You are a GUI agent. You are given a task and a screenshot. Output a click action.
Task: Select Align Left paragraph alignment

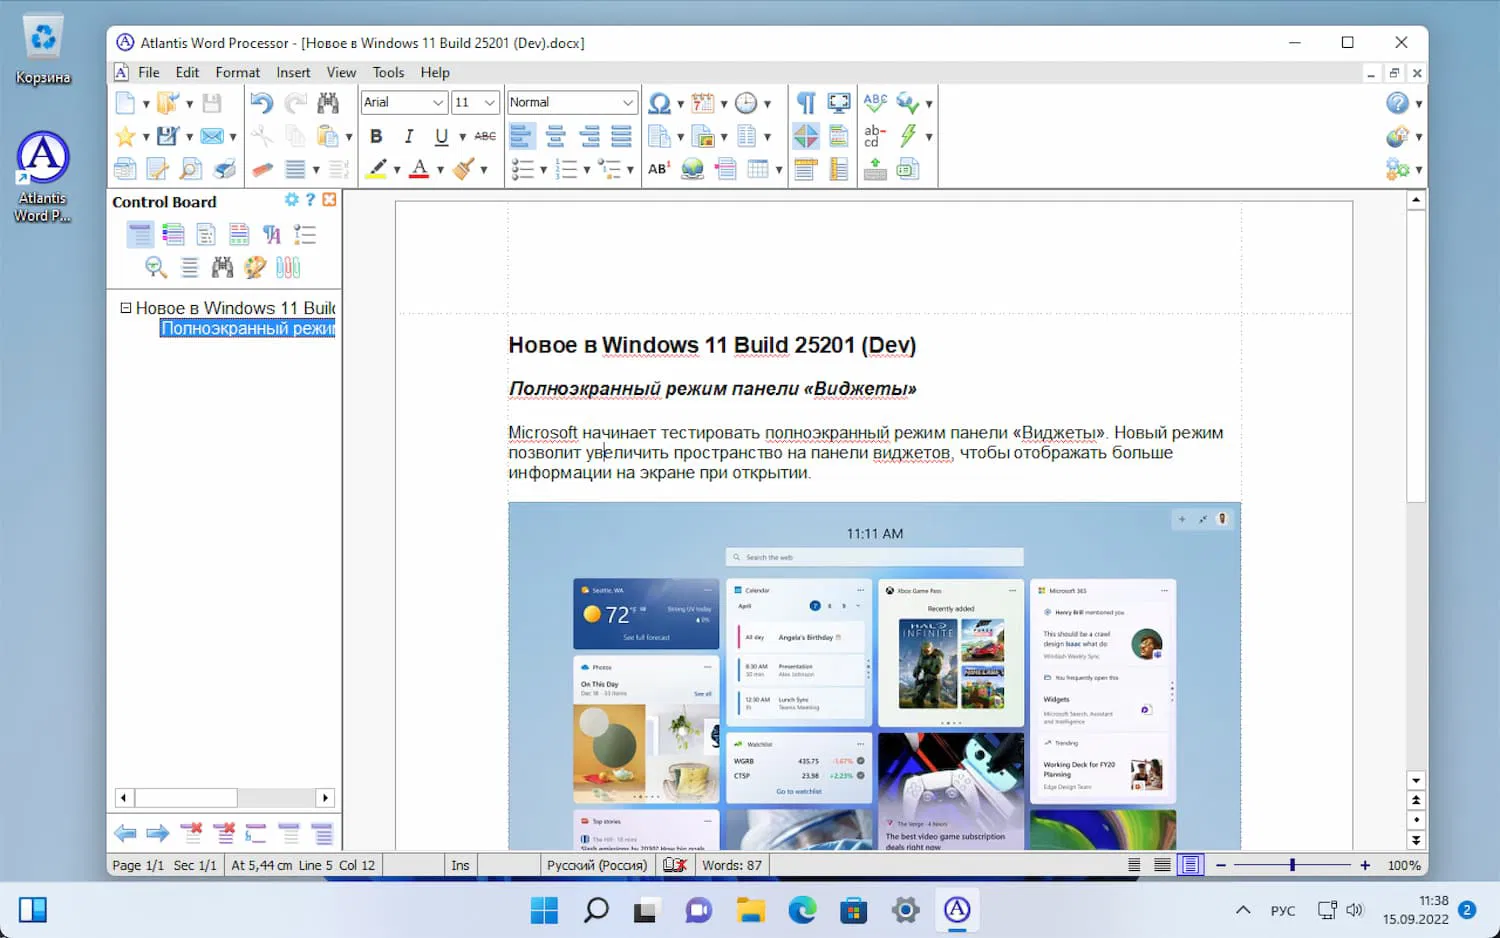click(x=523, y=136)
